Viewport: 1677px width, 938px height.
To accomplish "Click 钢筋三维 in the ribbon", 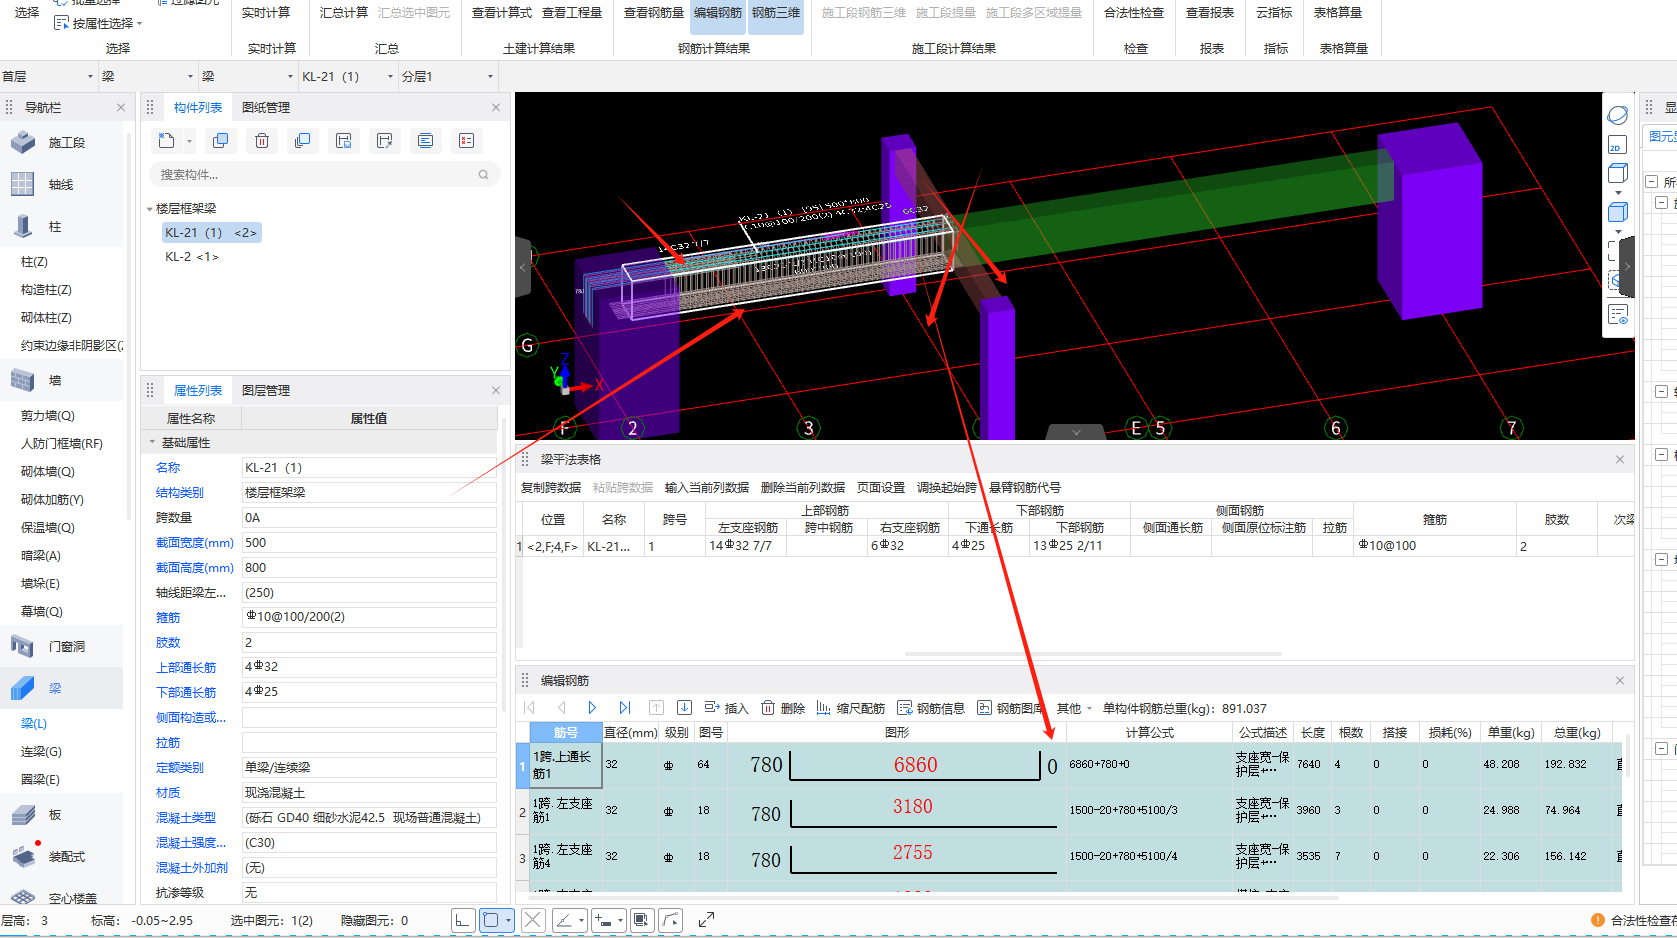I will (776, 13).
